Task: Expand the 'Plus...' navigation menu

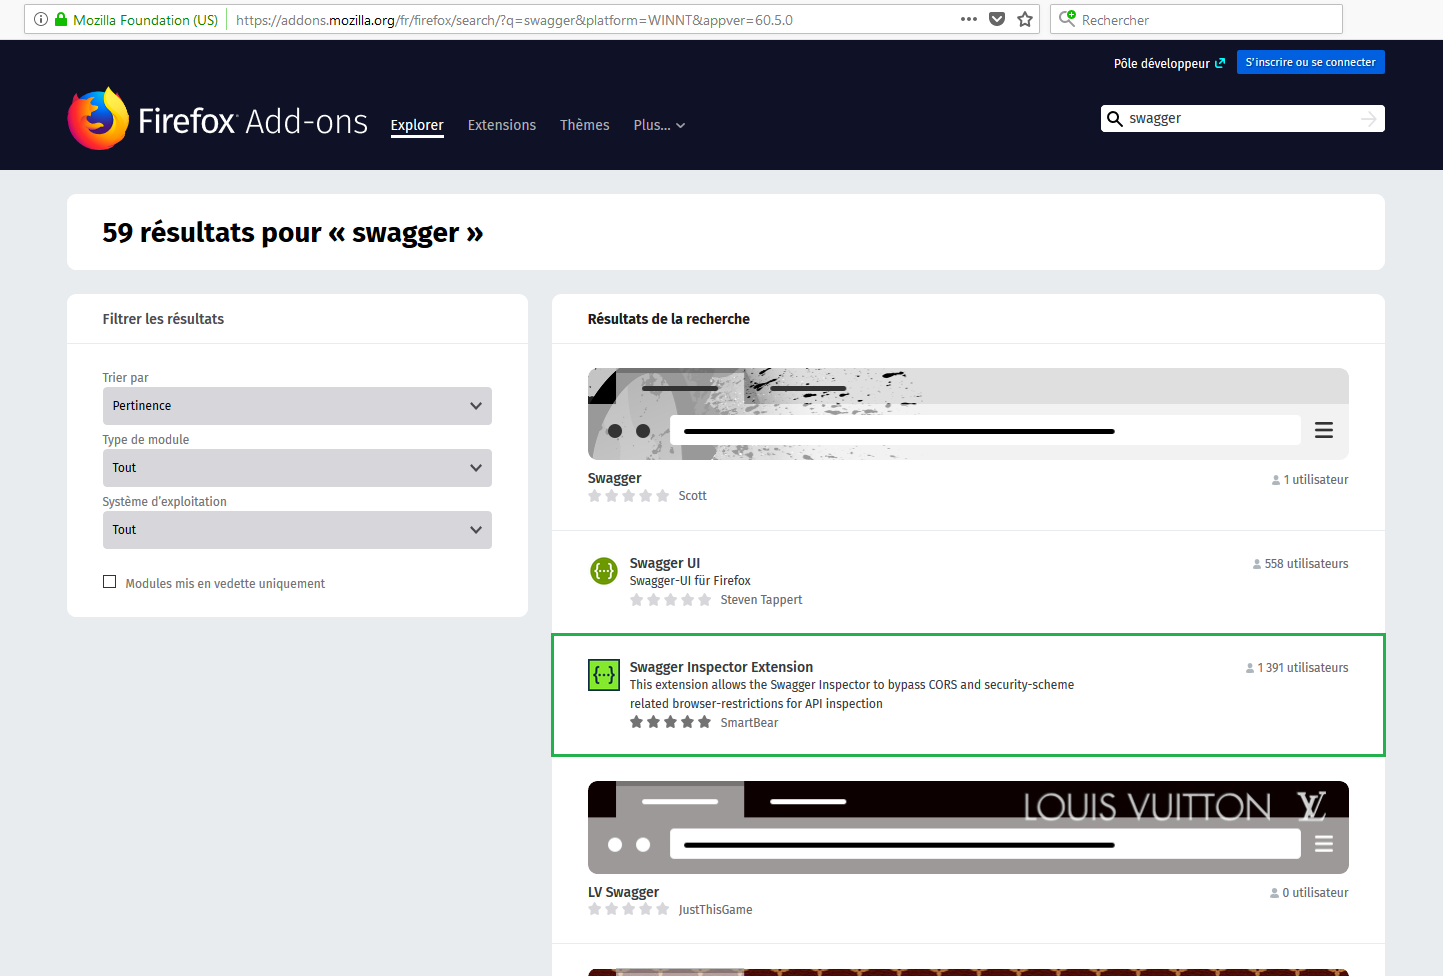Action: pyautogui.click(x=658, y=125)
